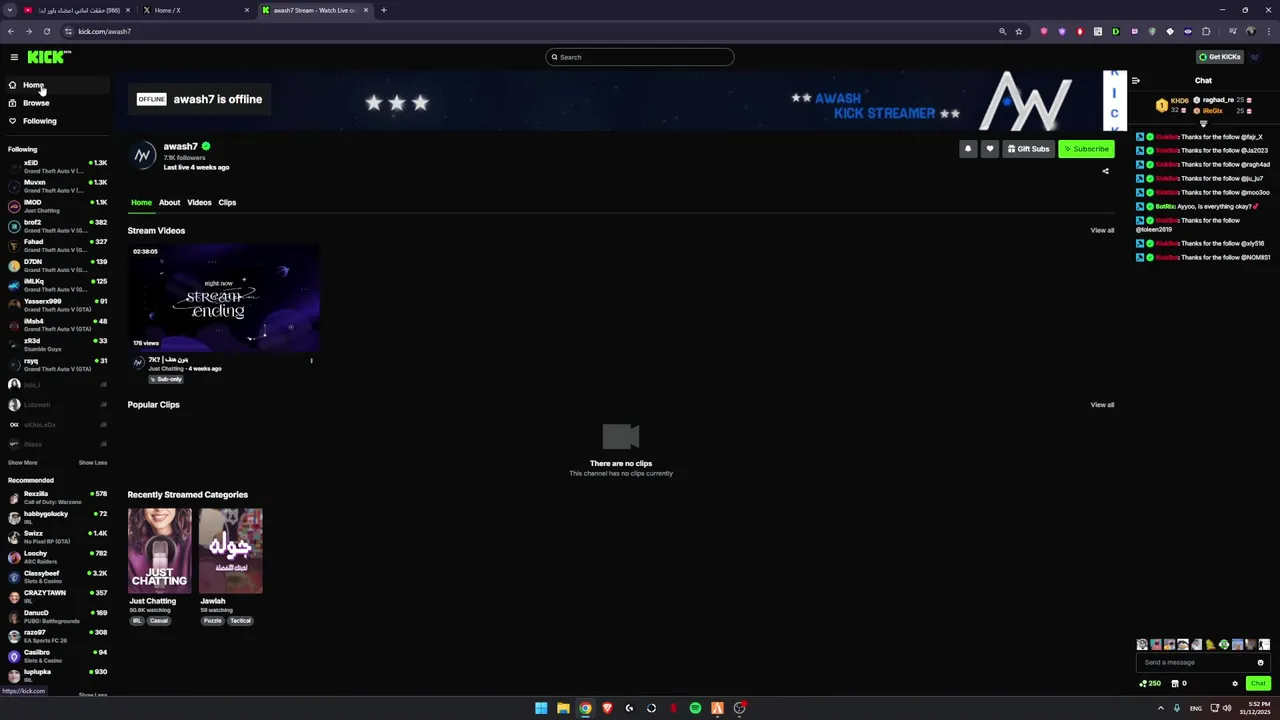Switch to the Videos tab
Viewport: 1280px width, 720px height.
tap(199, 203)
